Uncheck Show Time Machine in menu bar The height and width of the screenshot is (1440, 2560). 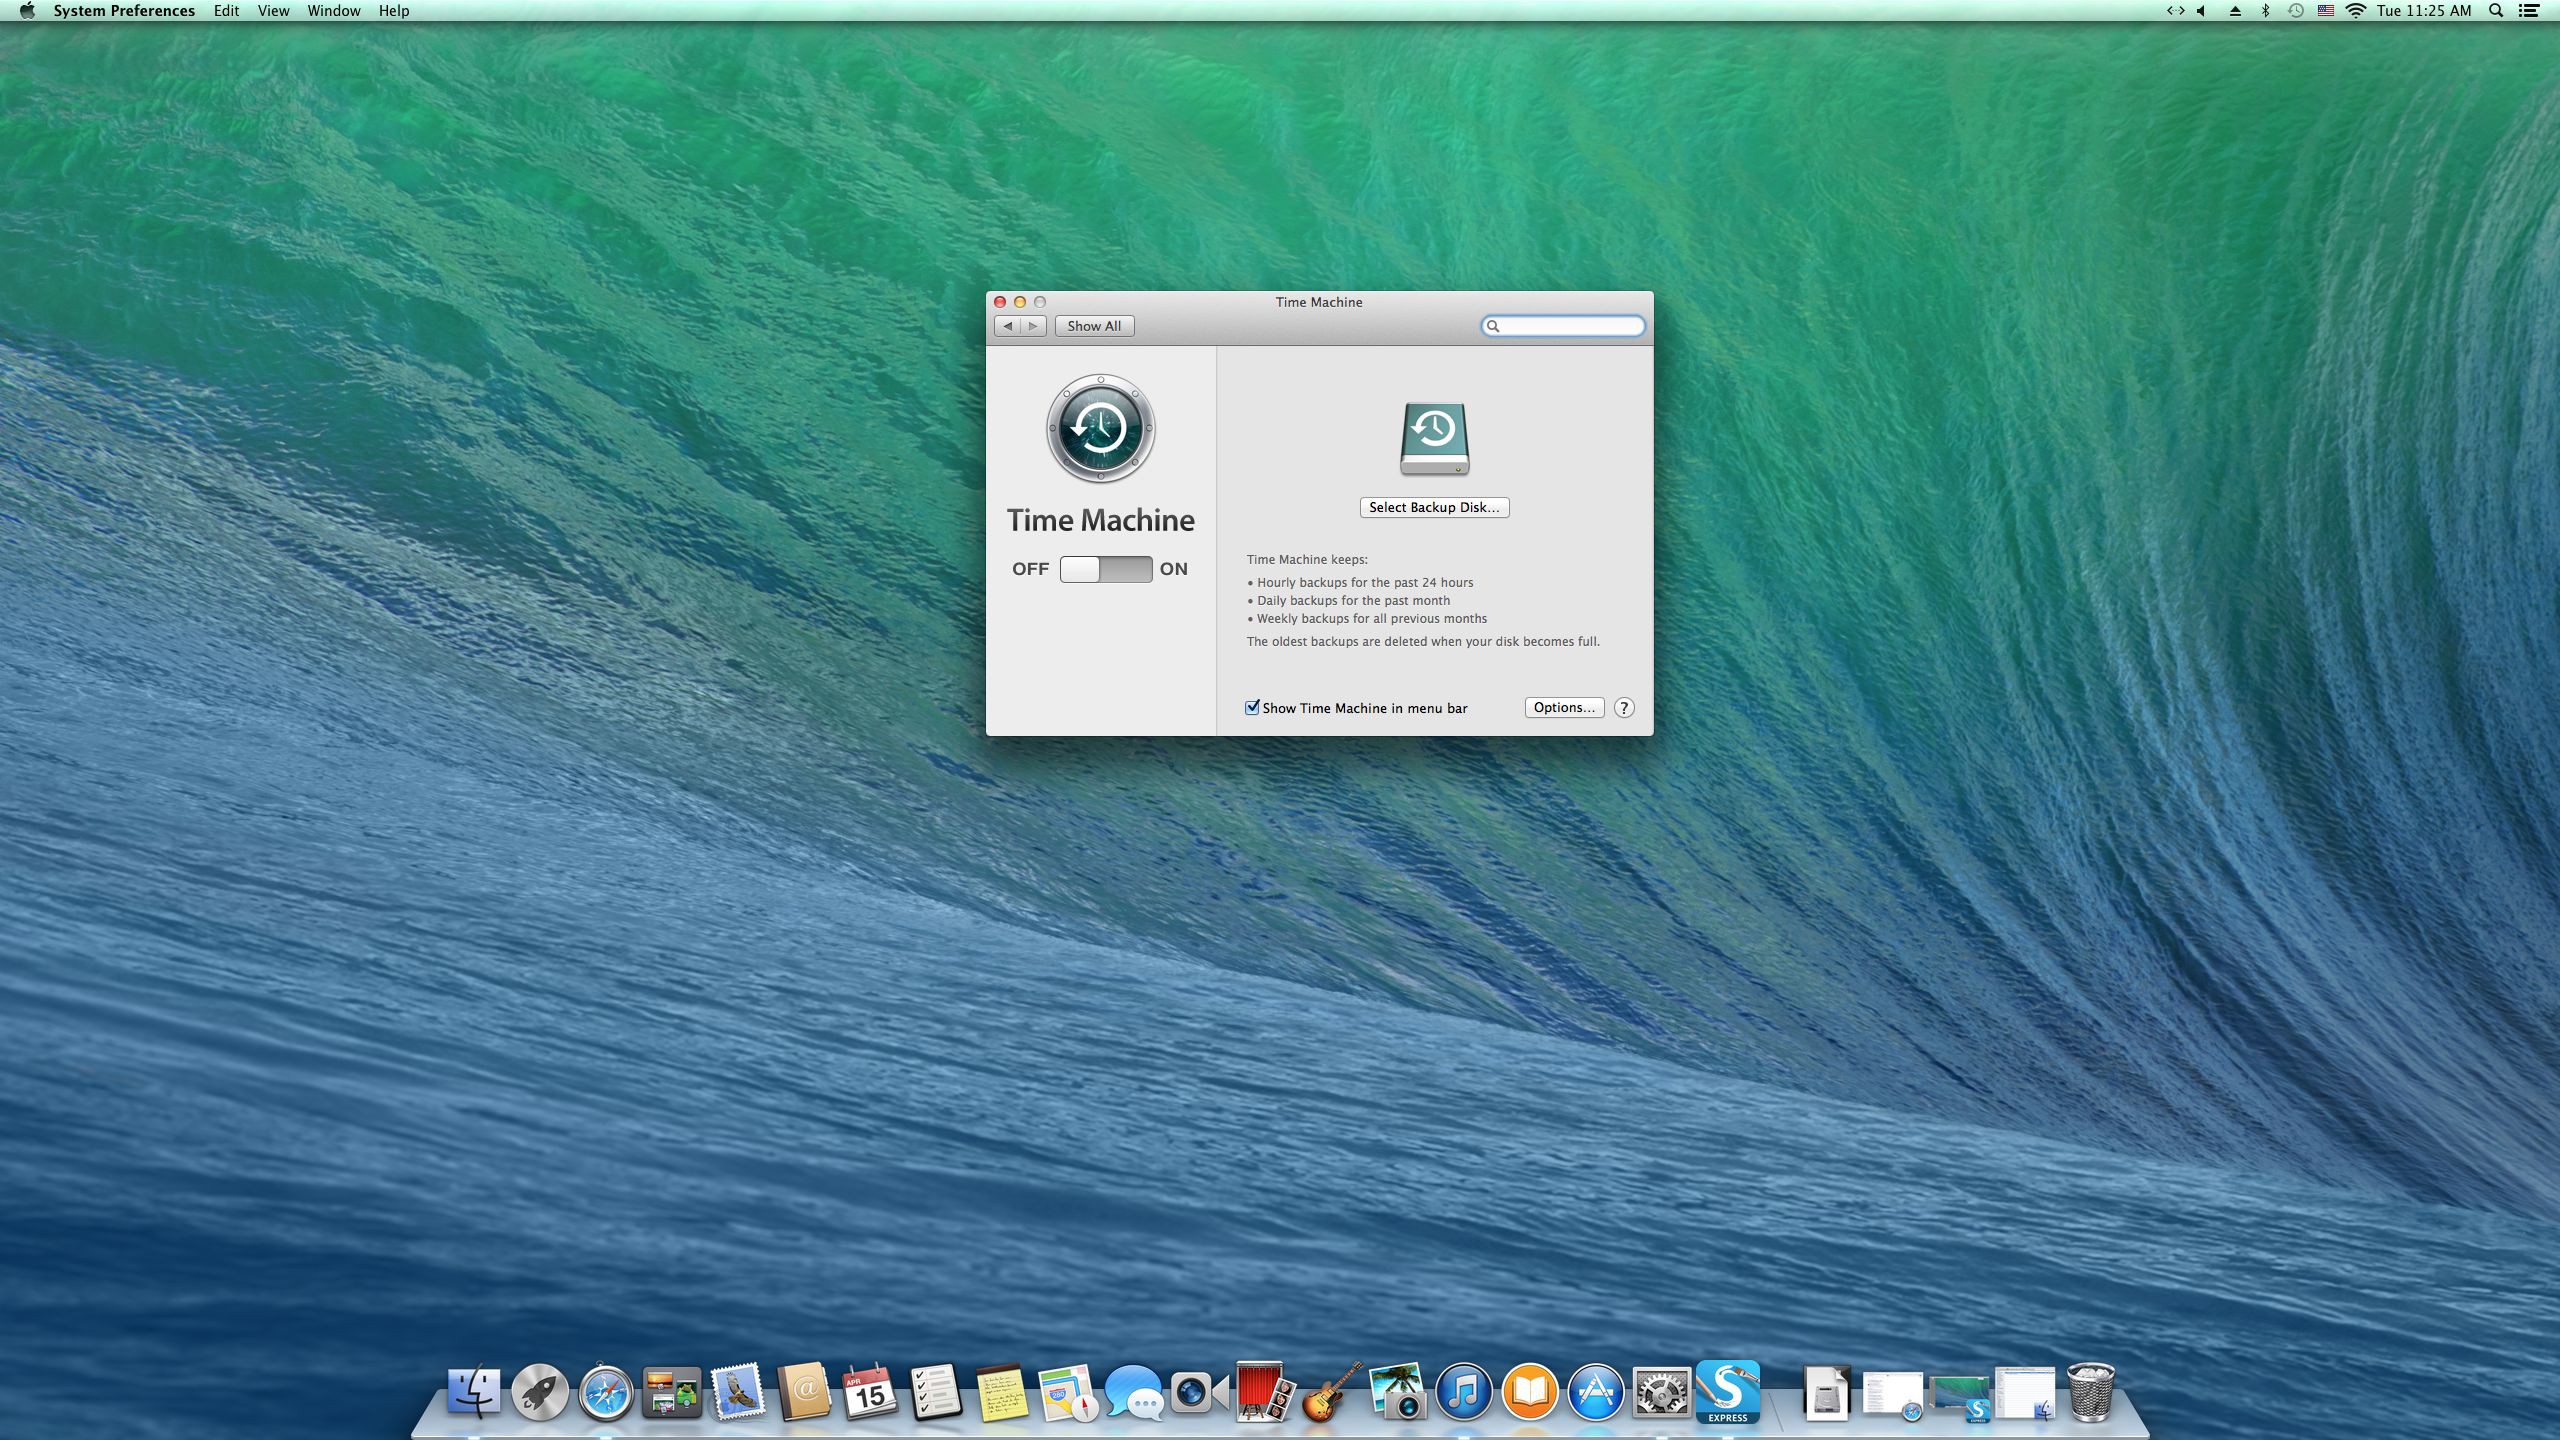pos(1252,707)
